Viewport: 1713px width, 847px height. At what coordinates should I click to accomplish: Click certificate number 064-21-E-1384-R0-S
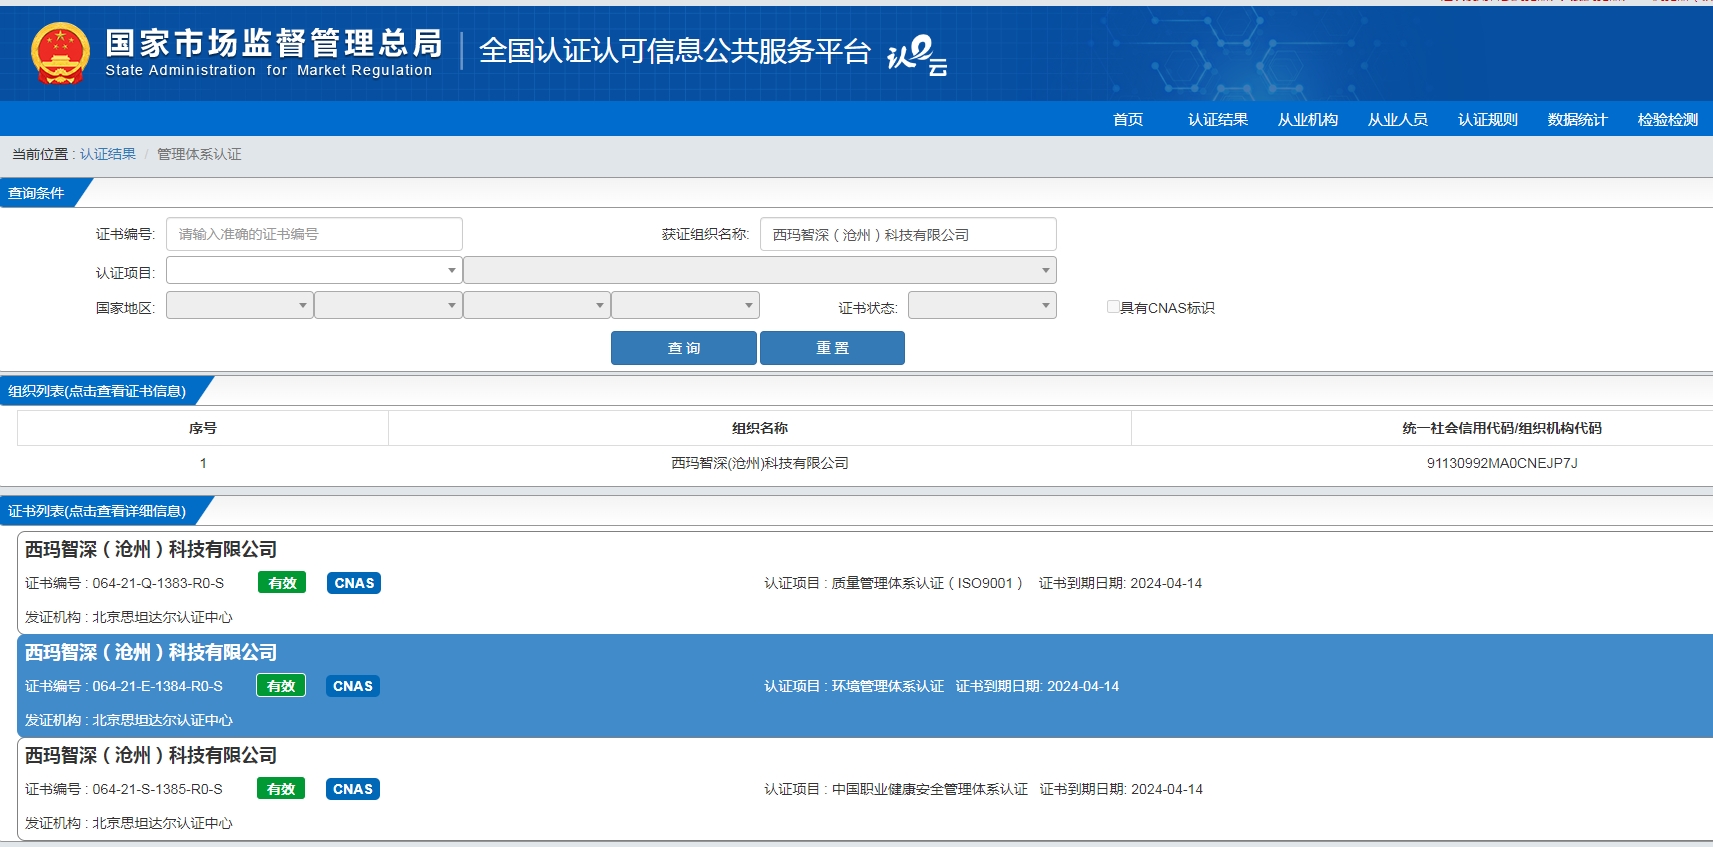point(158,686)
